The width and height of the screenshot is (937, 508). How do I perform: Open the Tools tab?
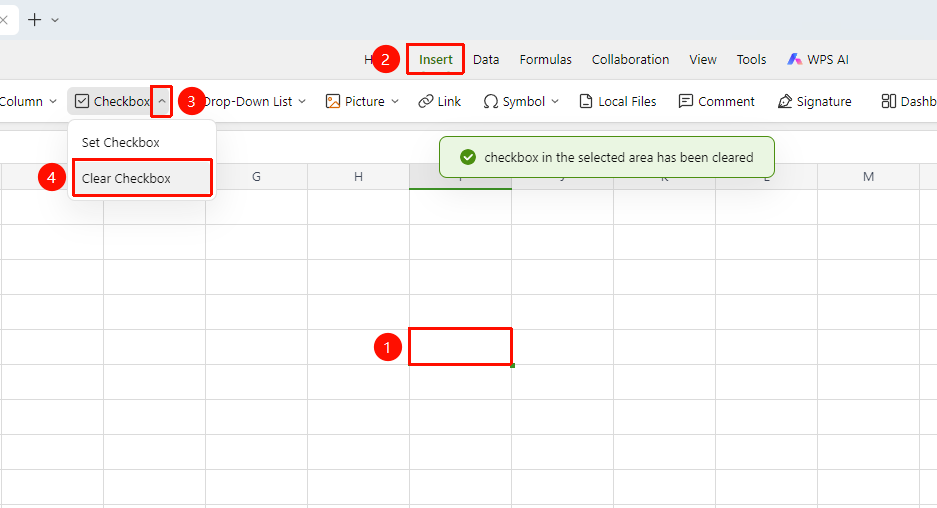pyautogui.click(x=751, y=60)
